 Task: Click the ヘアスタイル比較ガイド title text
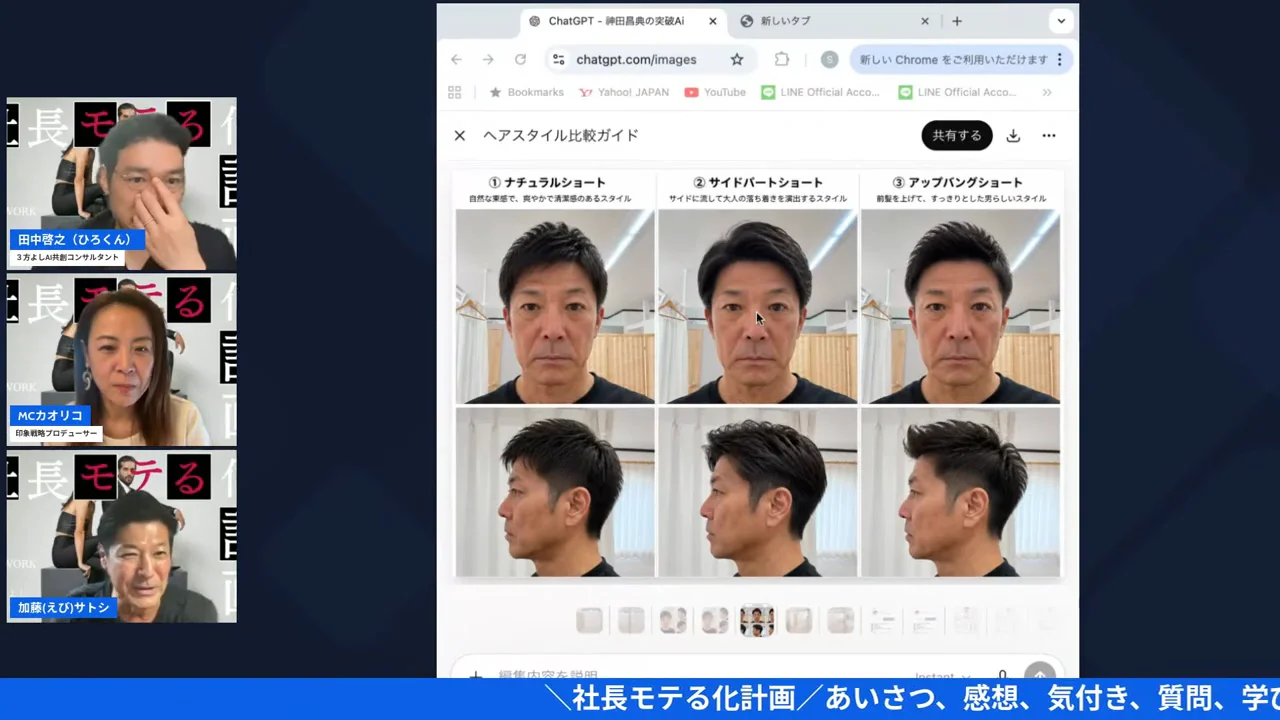(561, 136)
